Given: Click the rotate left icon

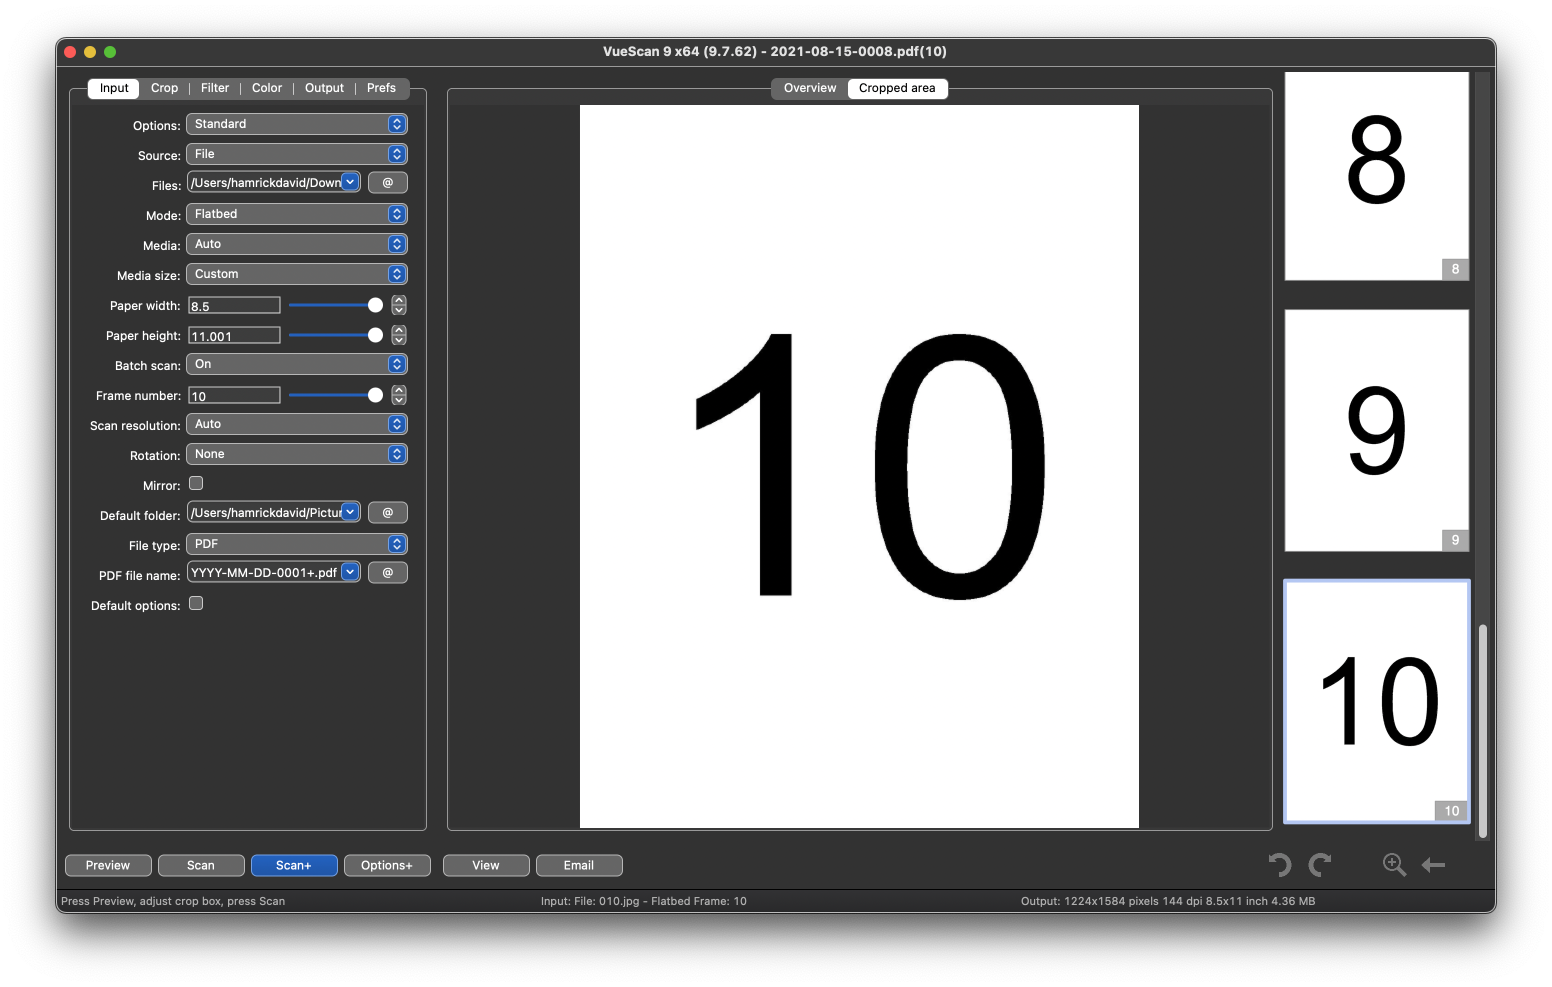Looking at the screenshot, I should coord(1280,865).
